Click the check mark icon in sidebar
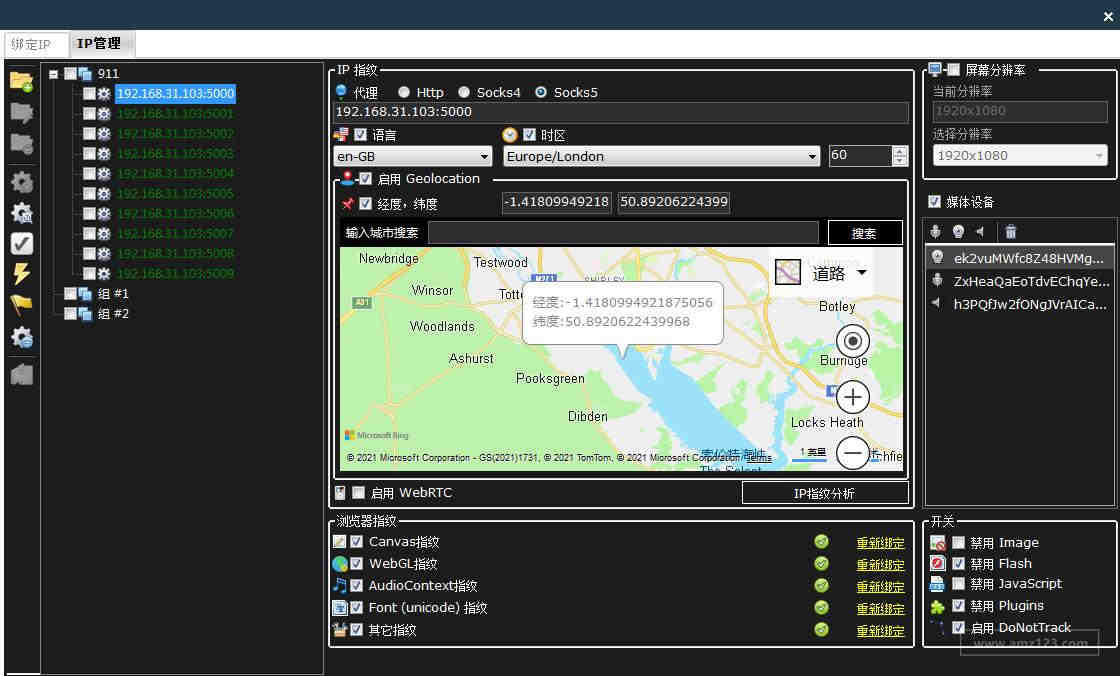 click(21, 244)
